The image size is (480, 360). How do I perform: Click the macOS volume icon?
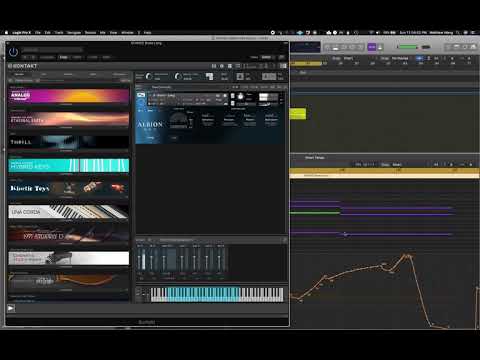378,32
